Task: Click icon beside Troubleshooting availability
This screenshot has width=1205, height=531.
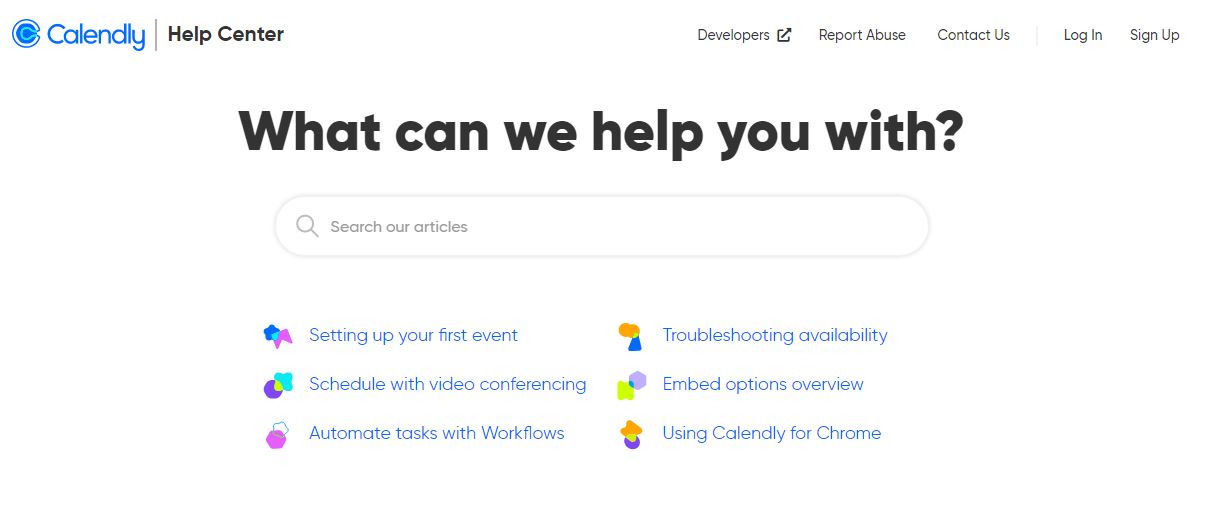Action: coord(630,336)
